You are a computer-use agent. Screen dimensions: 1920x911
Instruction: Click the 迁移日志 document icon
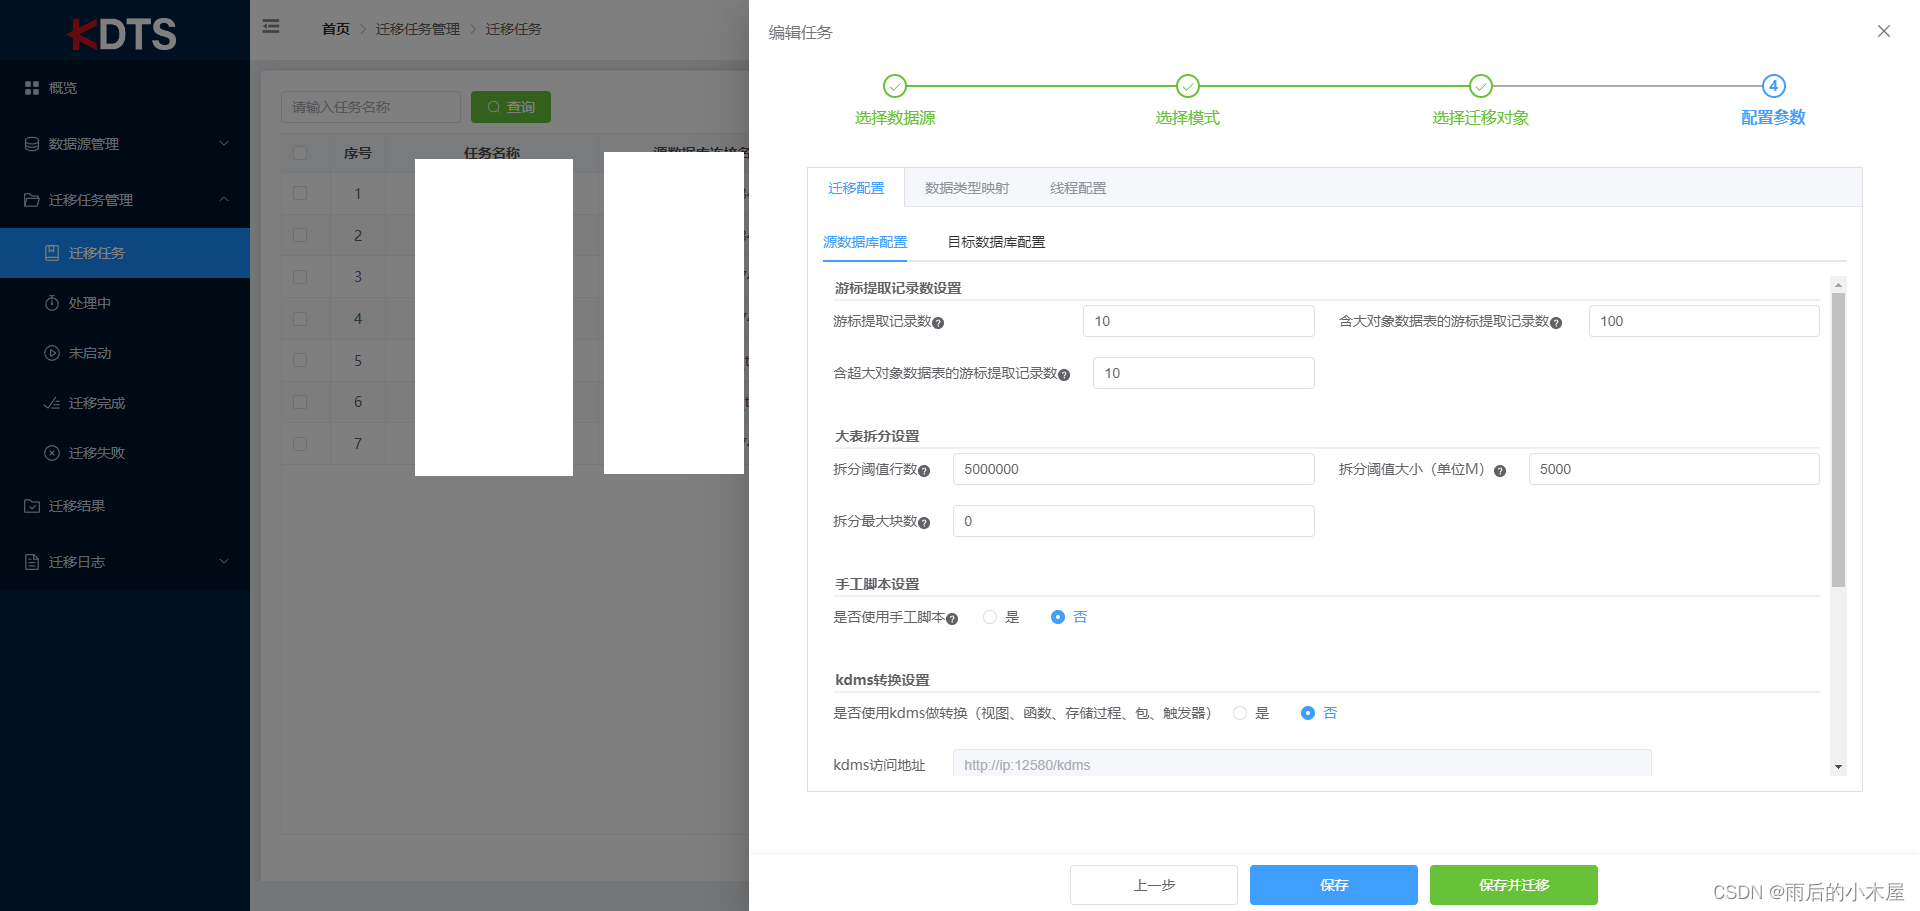click(32, 562)
